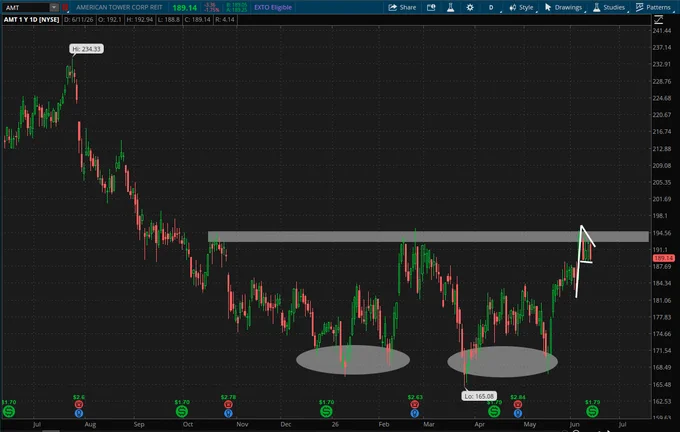The image size is (680, 432).
Task: Click the red link icon beside symbol box
Action: coord(65,7)
